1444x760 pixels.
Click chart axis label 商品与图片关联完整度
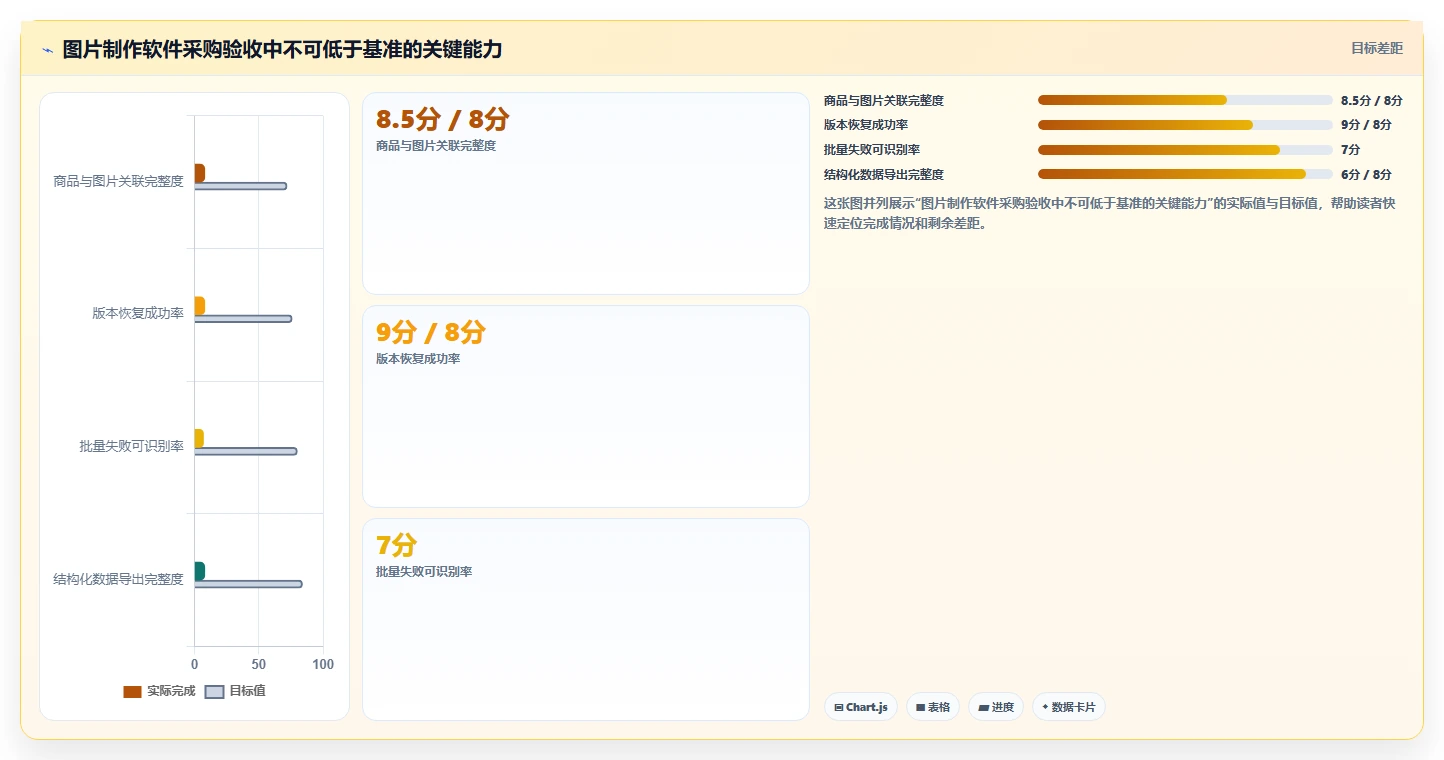point(119,181)
